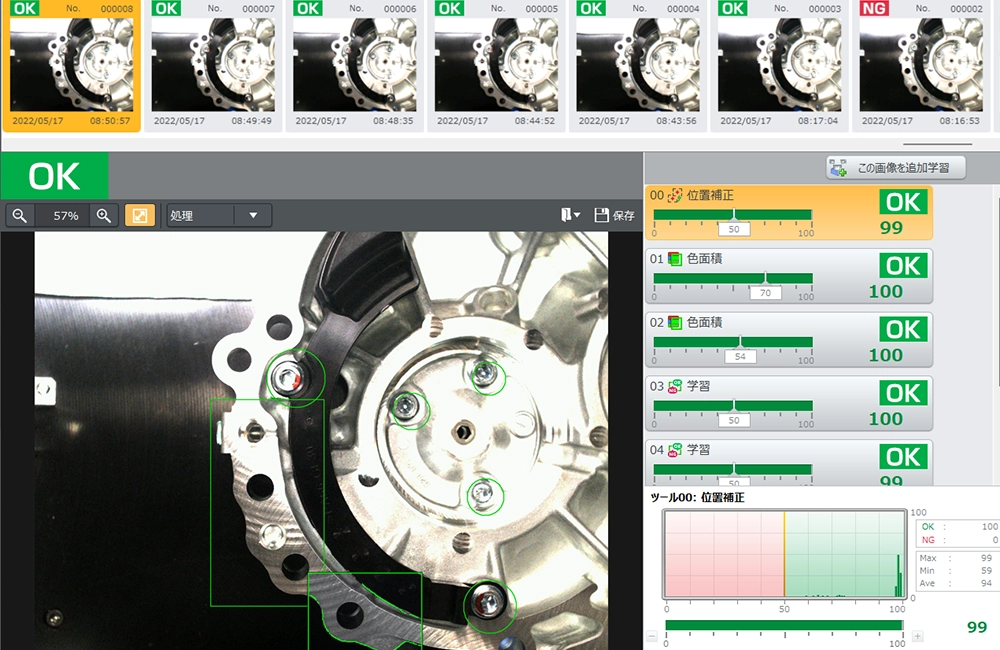Save image with the 保存 button
This screenshot has height=650, width=1000.
[615, 215]
